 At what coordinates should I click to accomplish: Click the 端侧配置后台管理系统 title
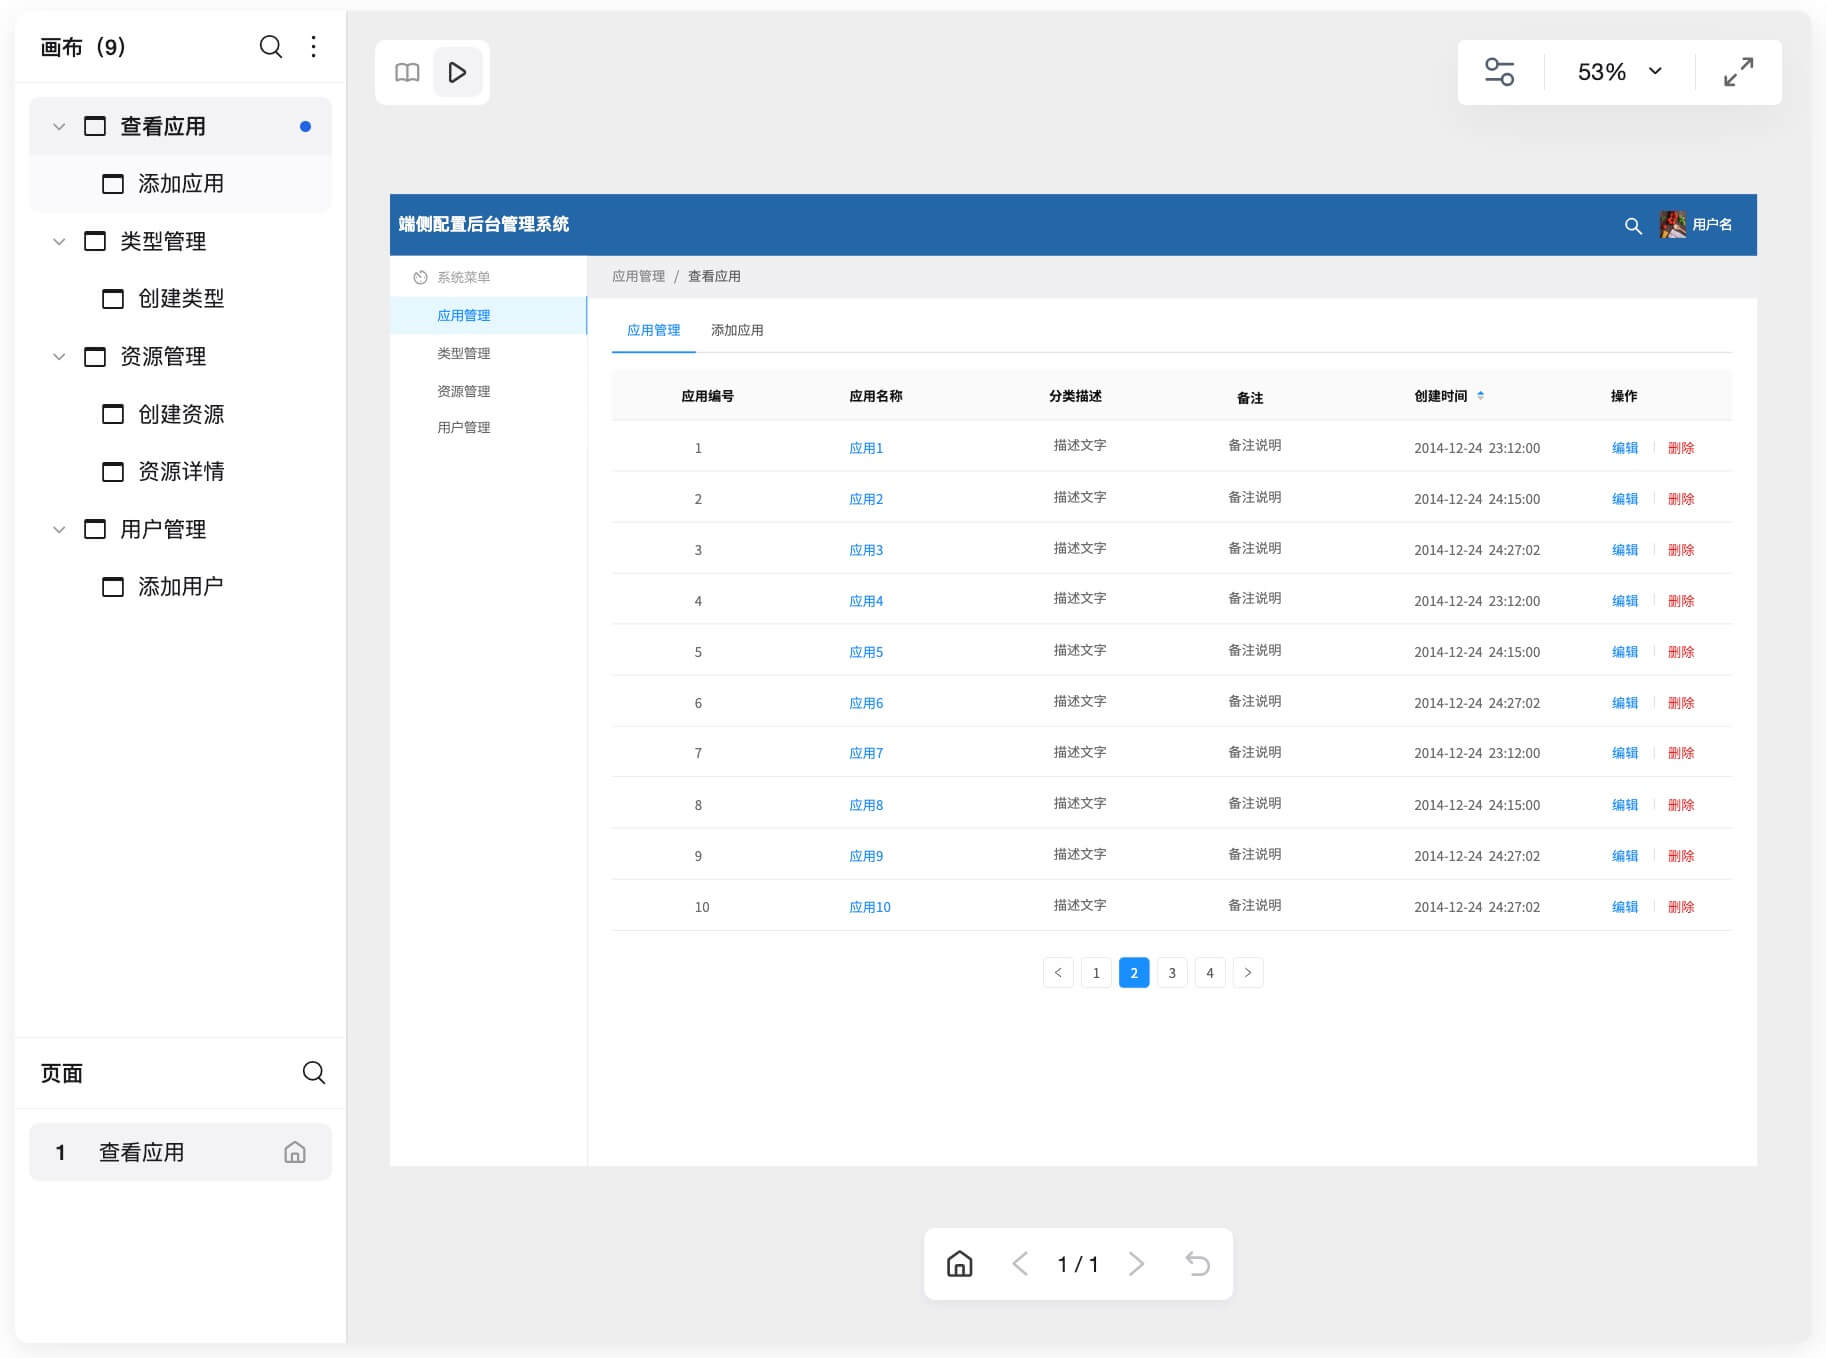[x=484, y=224]
